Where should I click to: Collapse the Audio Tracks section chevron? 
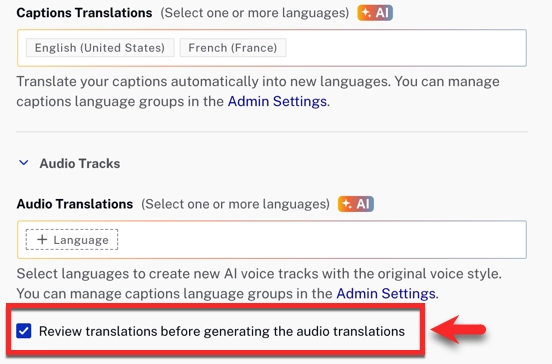point(24,163)
